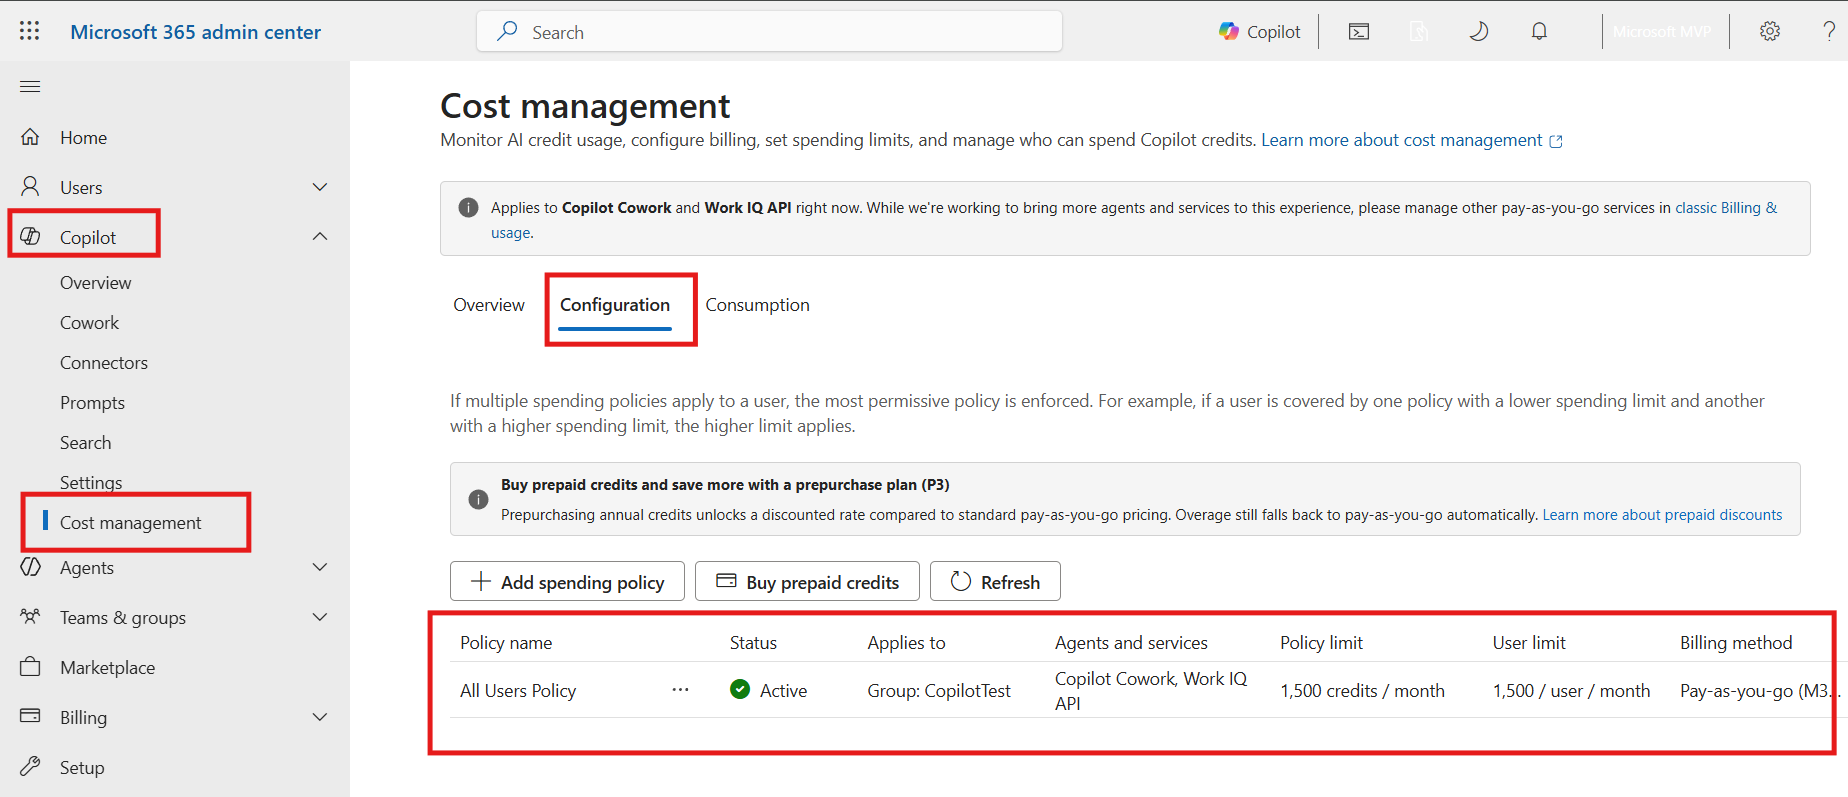Toggle dark mode moon icon
1848x797 pixels.
(x=1479, y=31)
